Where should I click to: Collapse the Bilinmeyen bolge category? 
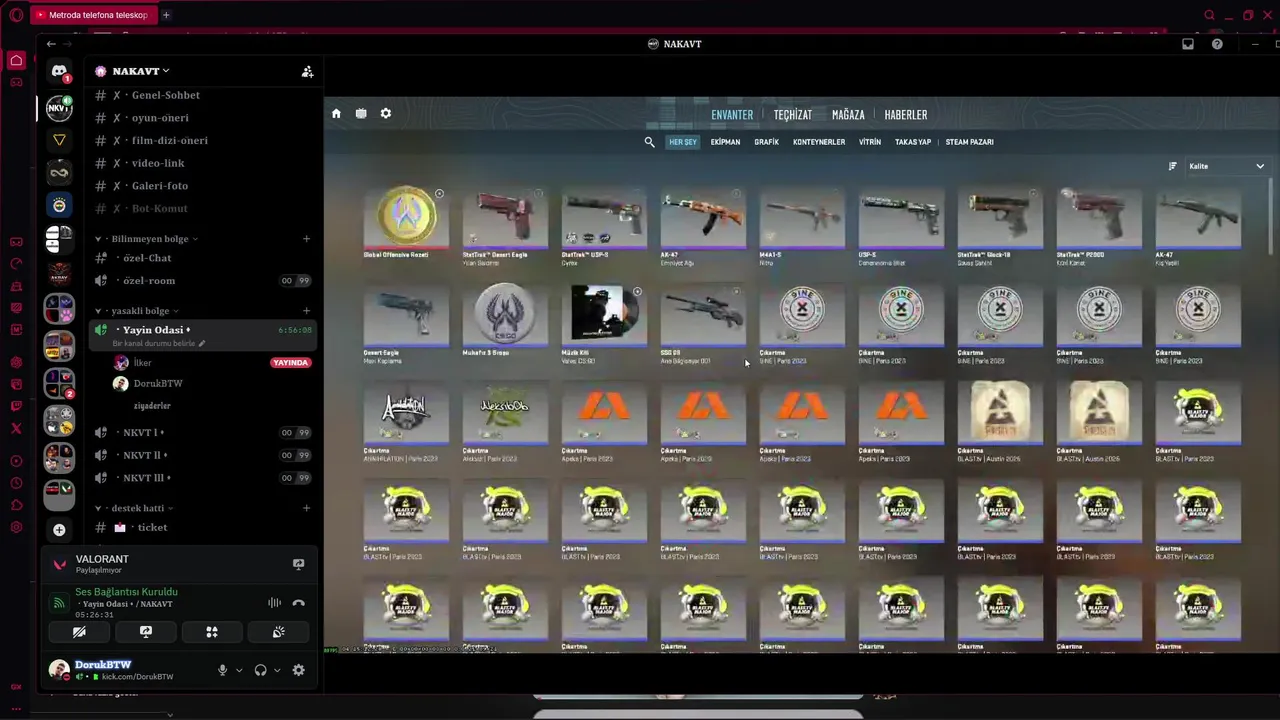150,239
